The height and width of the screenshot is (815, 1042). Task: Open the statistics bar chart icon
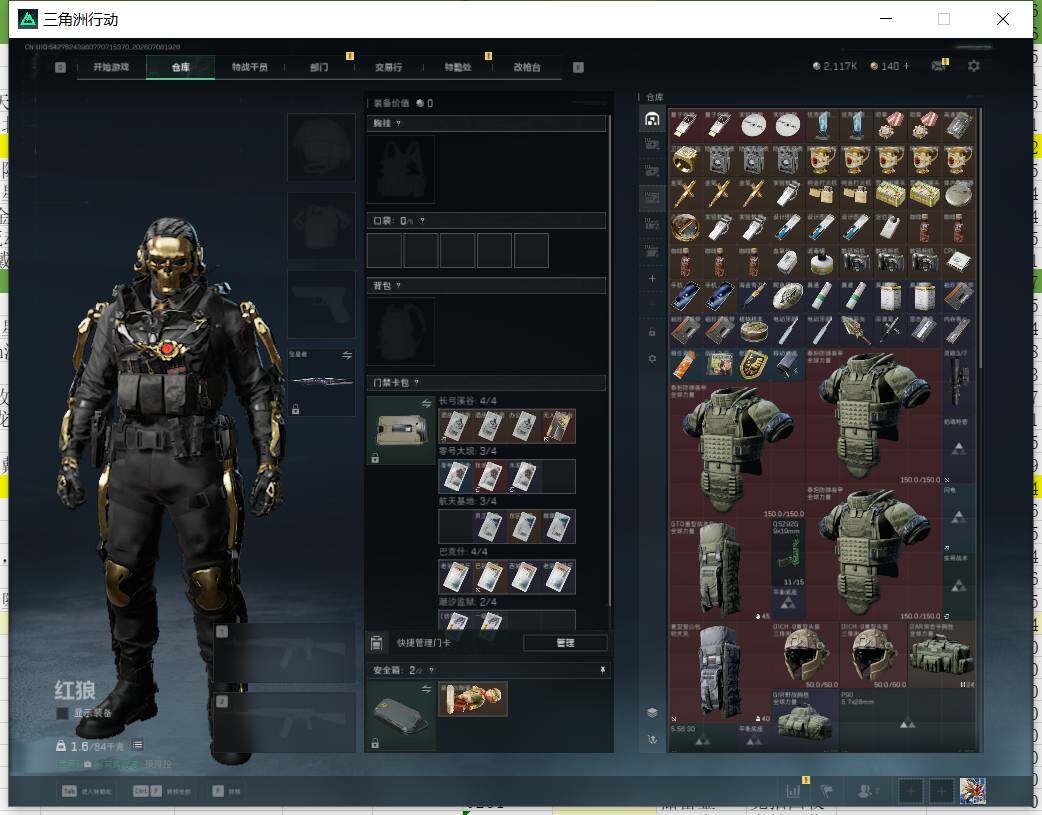[x=793, y=790]
